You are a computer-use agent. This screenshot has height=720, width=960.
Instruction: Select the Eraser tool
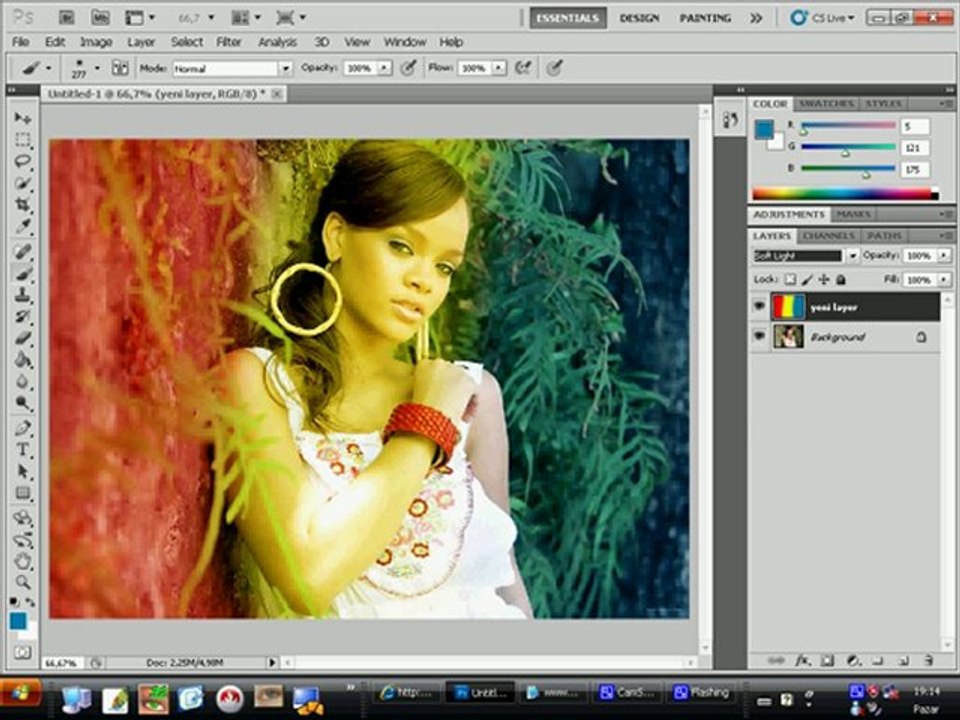[x=23, y=337]
